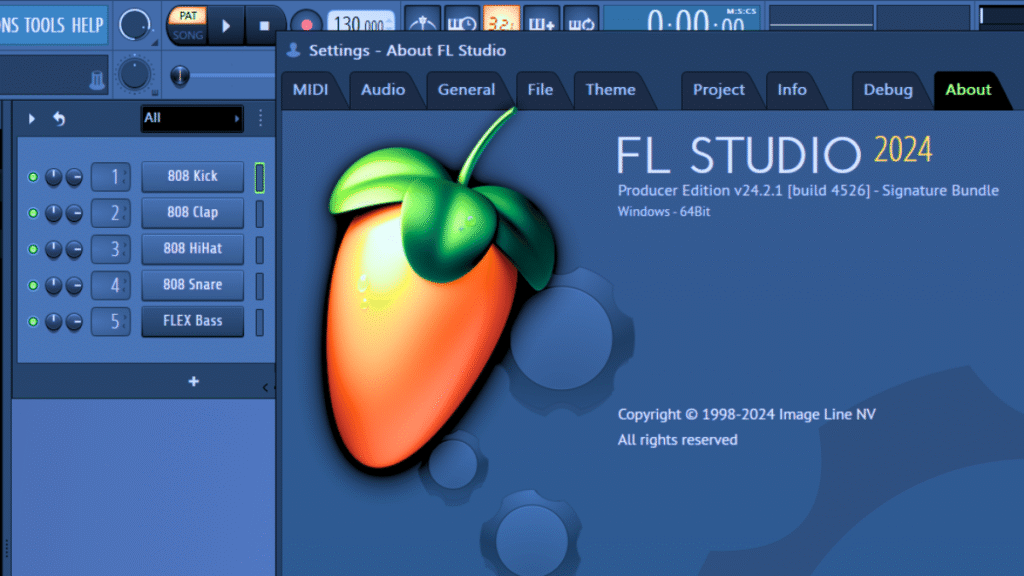Switch to the Info settings tab

(x=792, y=90)
